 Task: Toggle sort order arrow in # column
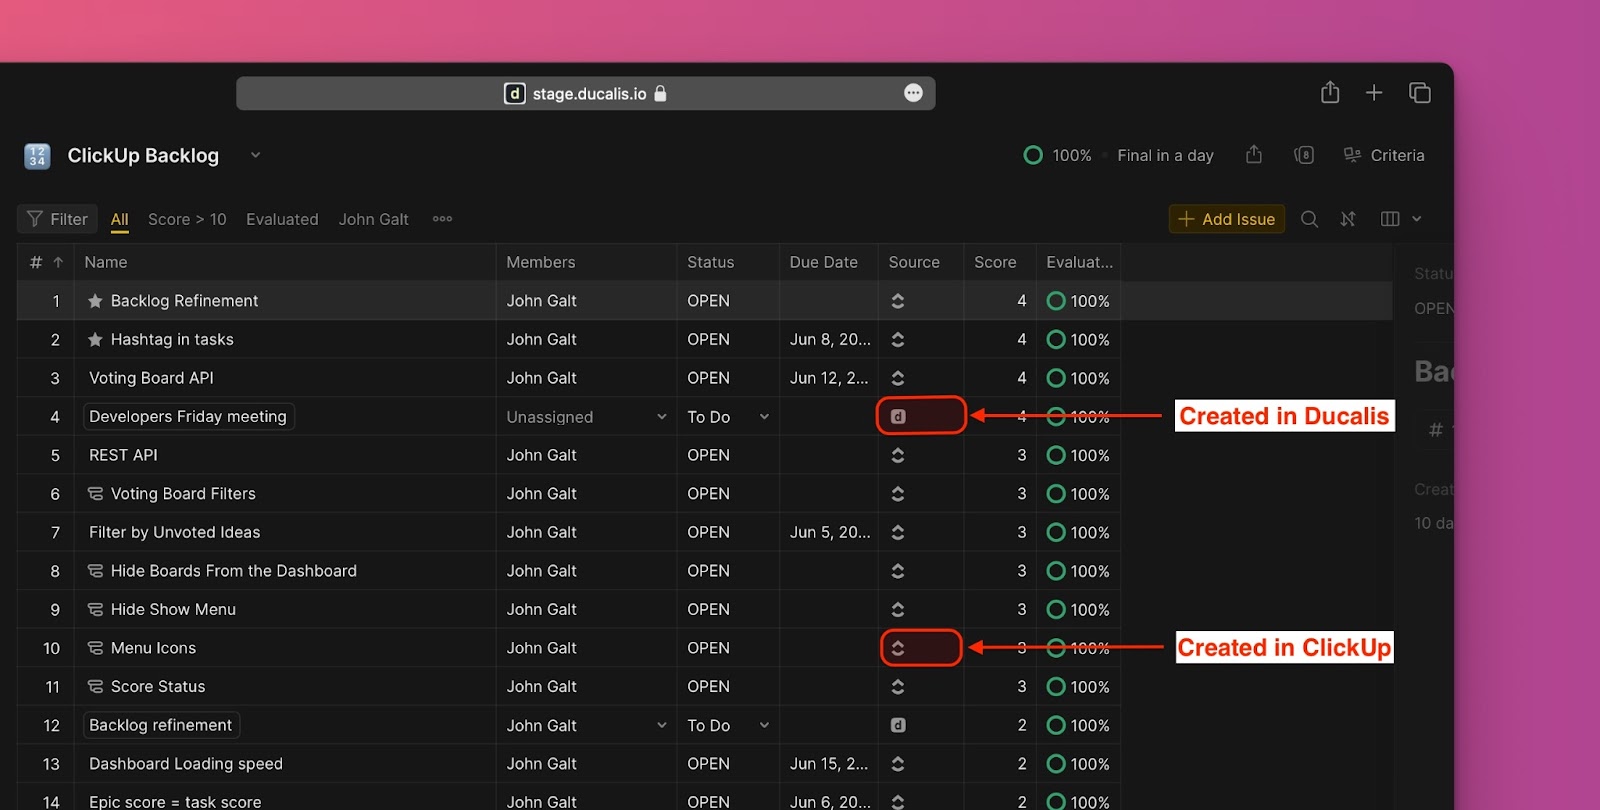[58, 262]
